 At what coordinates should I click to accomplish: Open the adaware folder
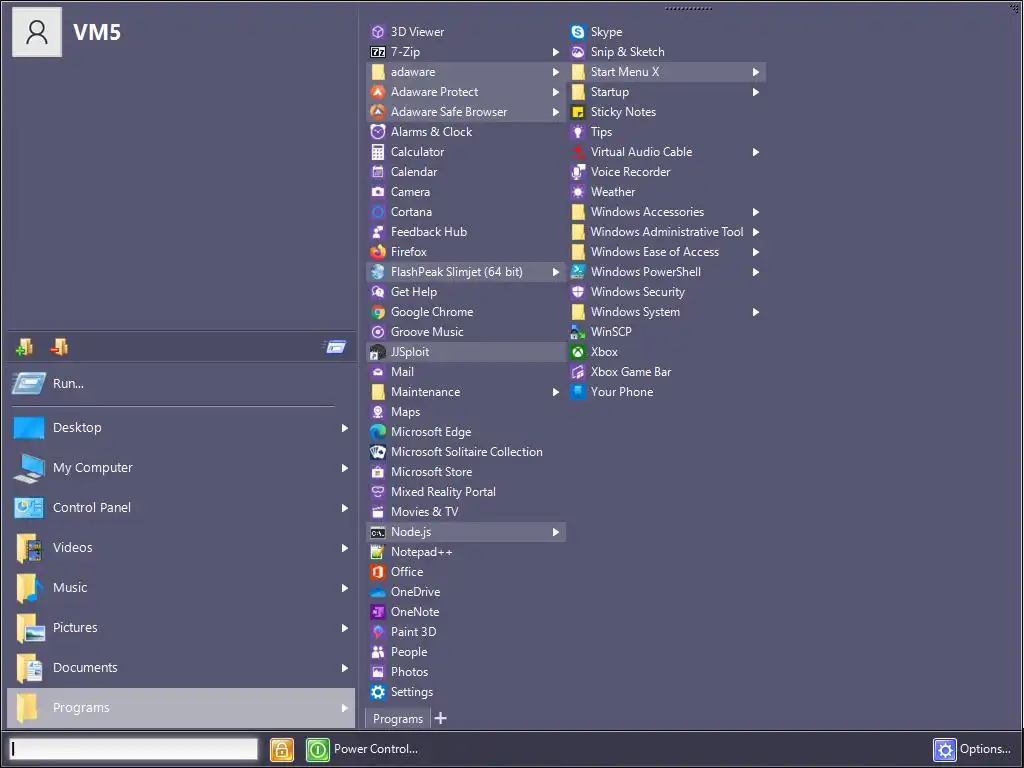466,72
